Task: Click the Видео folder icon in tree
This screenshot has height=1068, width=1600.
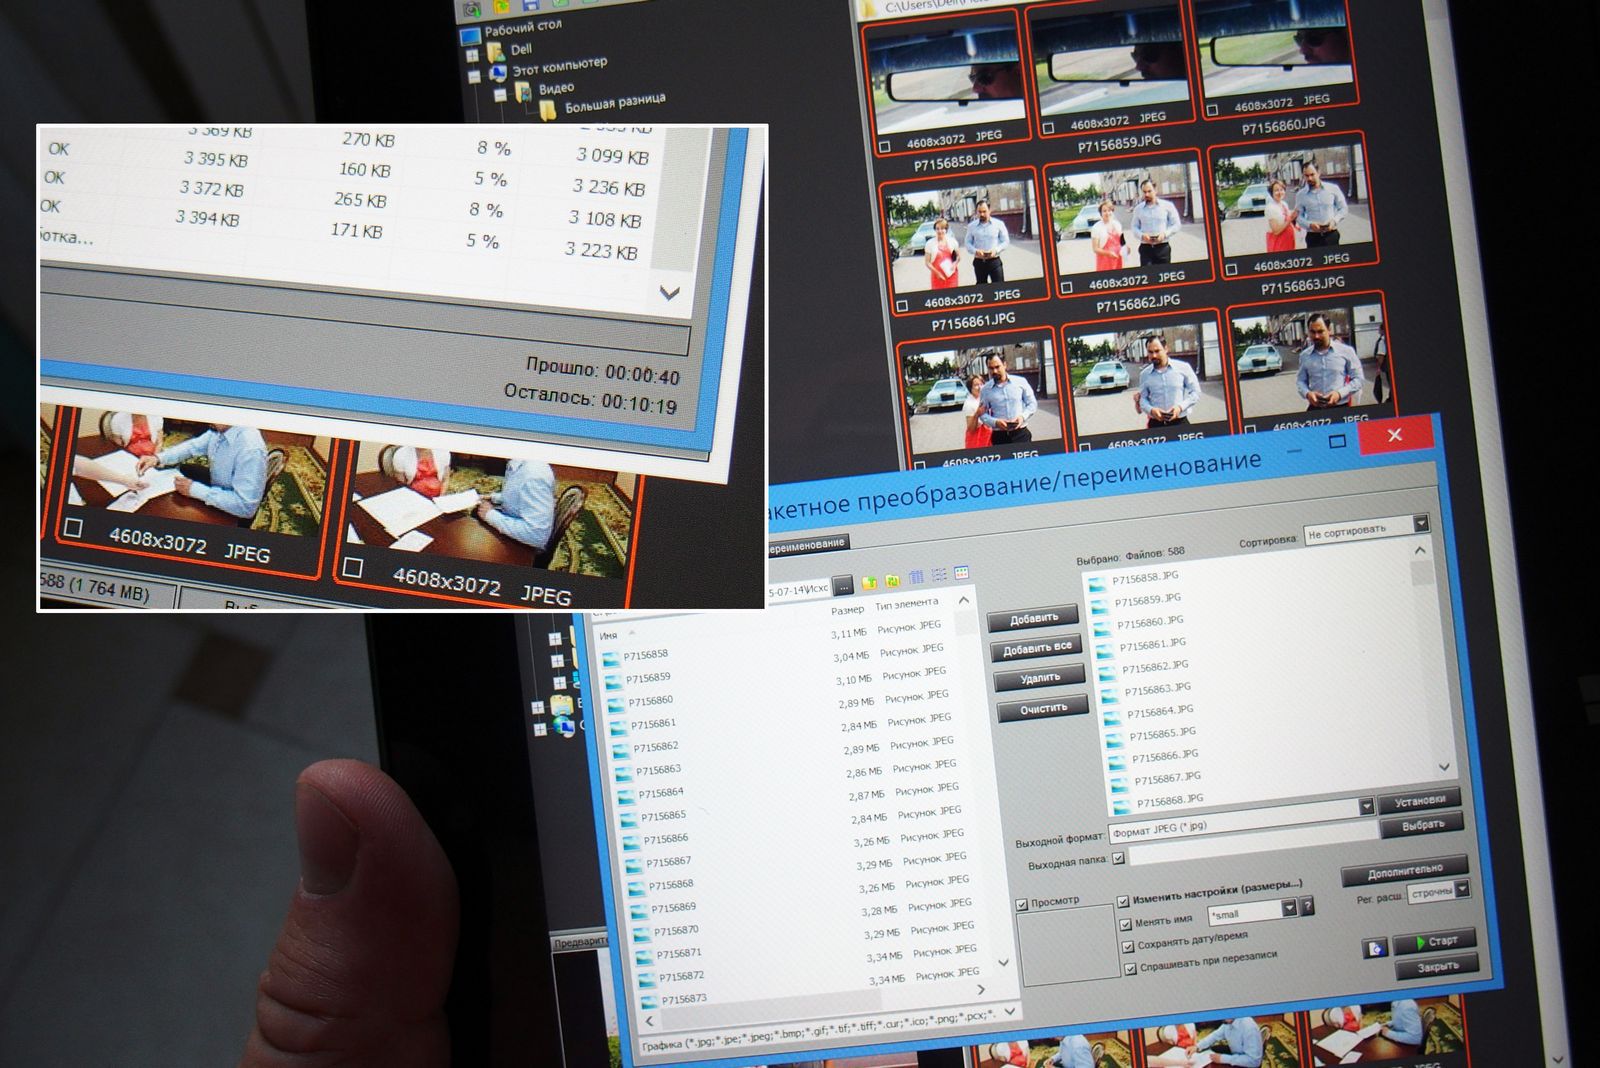Action: click(524, 92)
